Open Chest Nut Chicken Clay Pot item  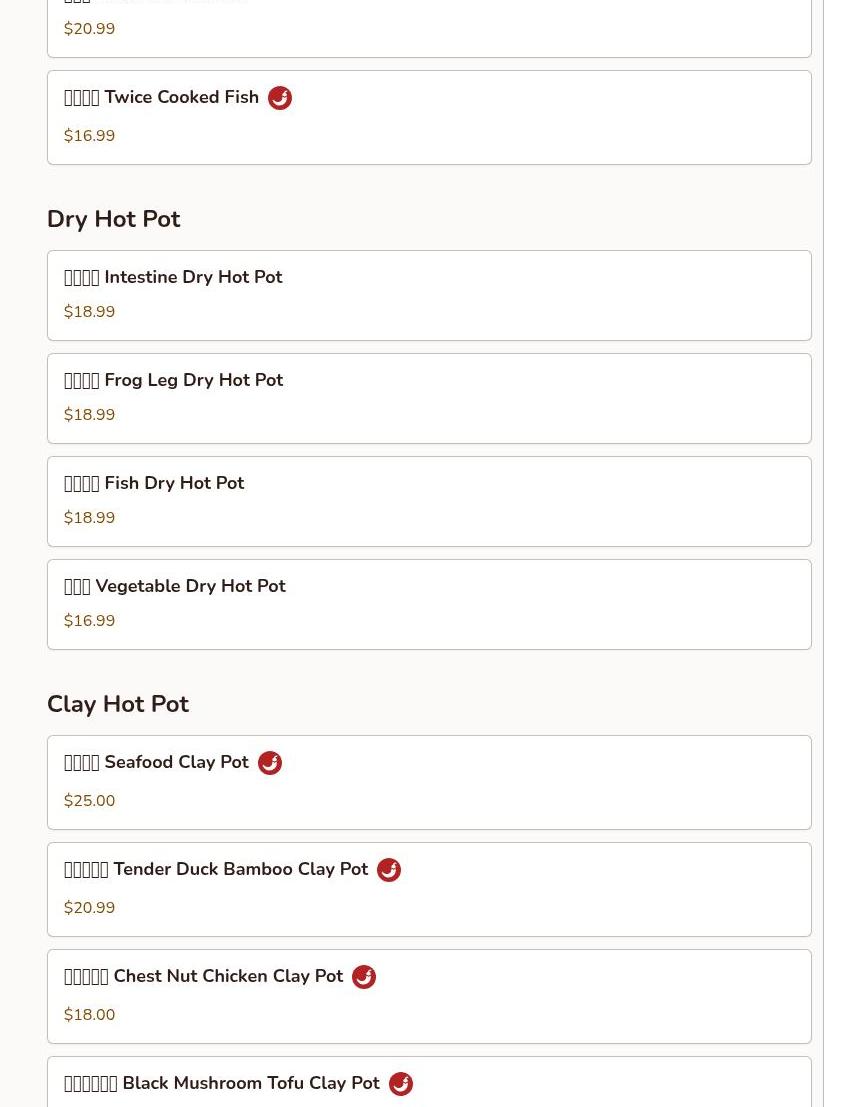pyautogui.click(x=429, y=996)
